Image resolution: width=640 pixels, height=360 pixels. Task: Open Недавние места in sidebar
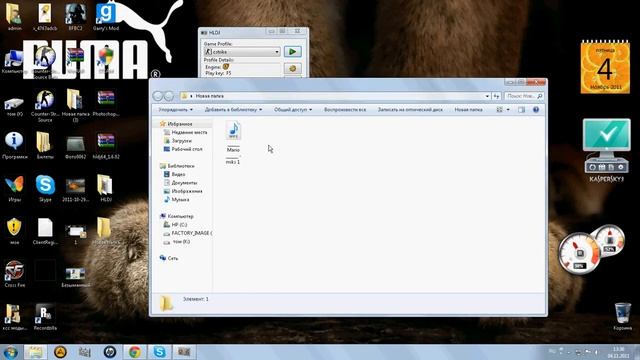tap(189, 132)
